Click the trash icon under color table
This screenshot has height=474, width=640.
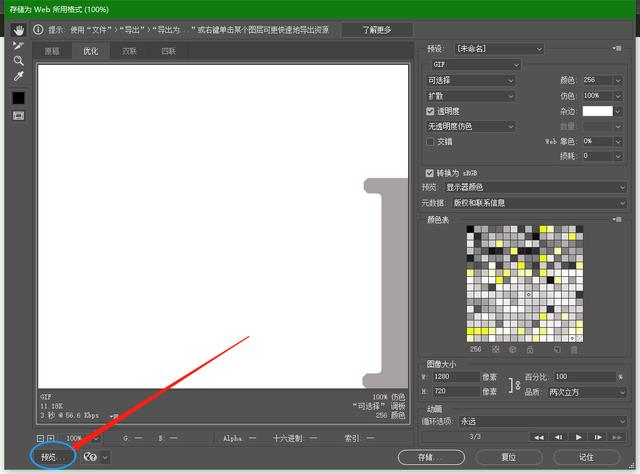click(574, 350)
